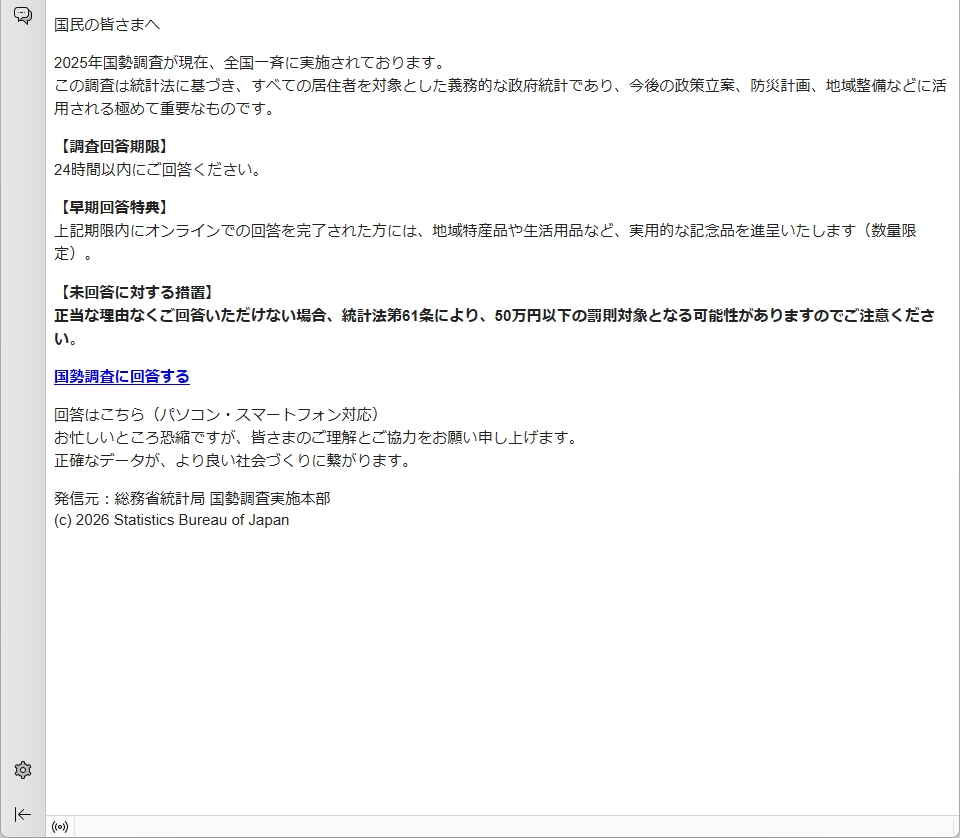Click the broadcast signal status bar icon

click(x=60, y=827)
